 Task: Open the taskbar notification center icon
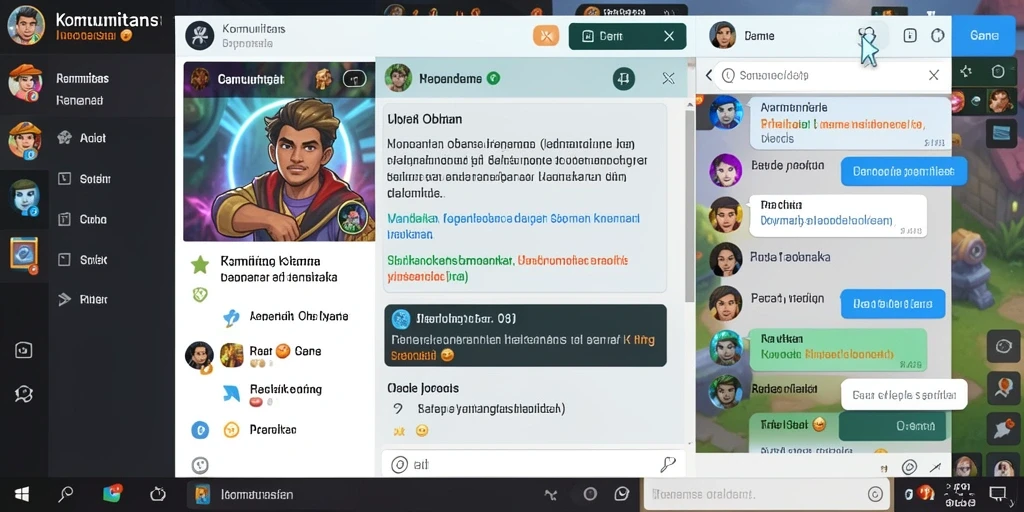coord(998,494)
